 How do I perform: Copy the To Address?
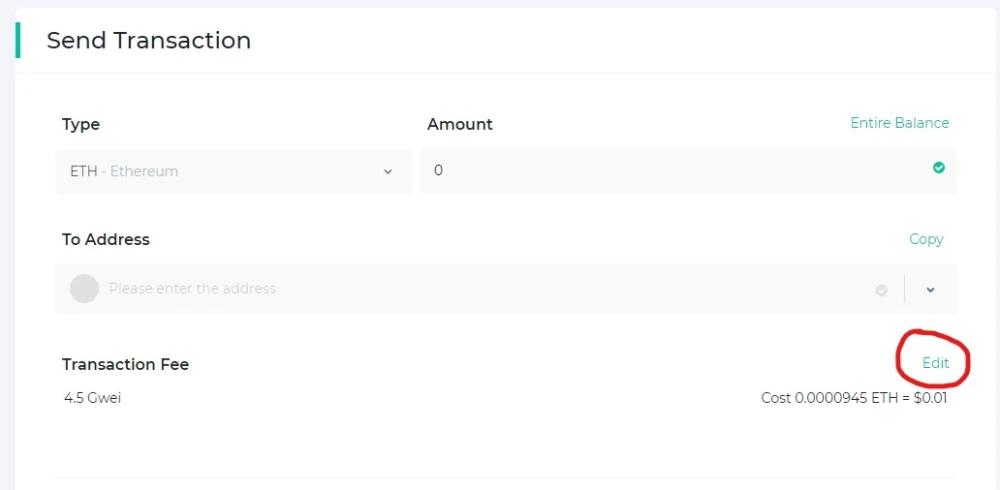(x=926, y=239)
